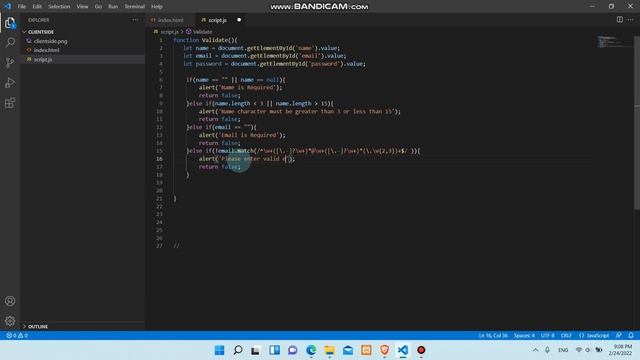Open notifications bell in status bar

(x=631, y=335)
